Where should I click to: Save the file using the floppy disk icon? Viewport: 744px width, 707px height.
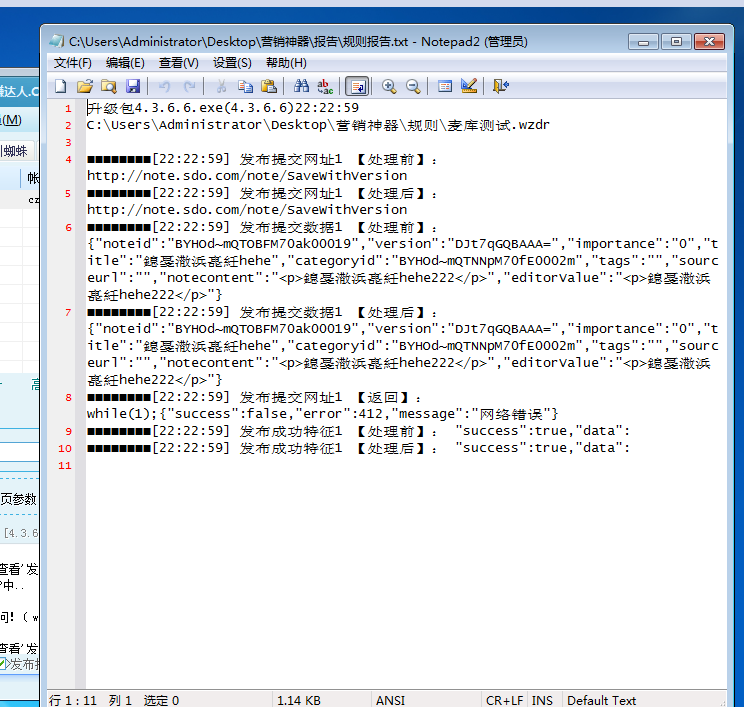click(x=133, y=86)
